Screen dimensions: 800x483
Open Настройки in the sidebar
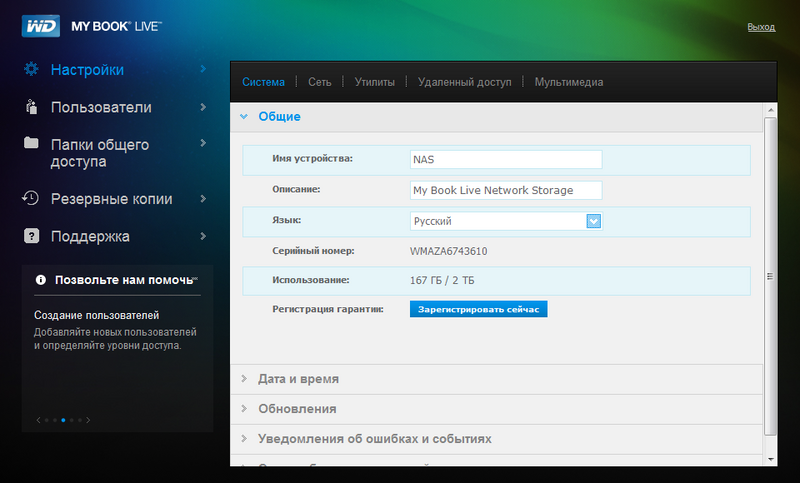[87, 69]
